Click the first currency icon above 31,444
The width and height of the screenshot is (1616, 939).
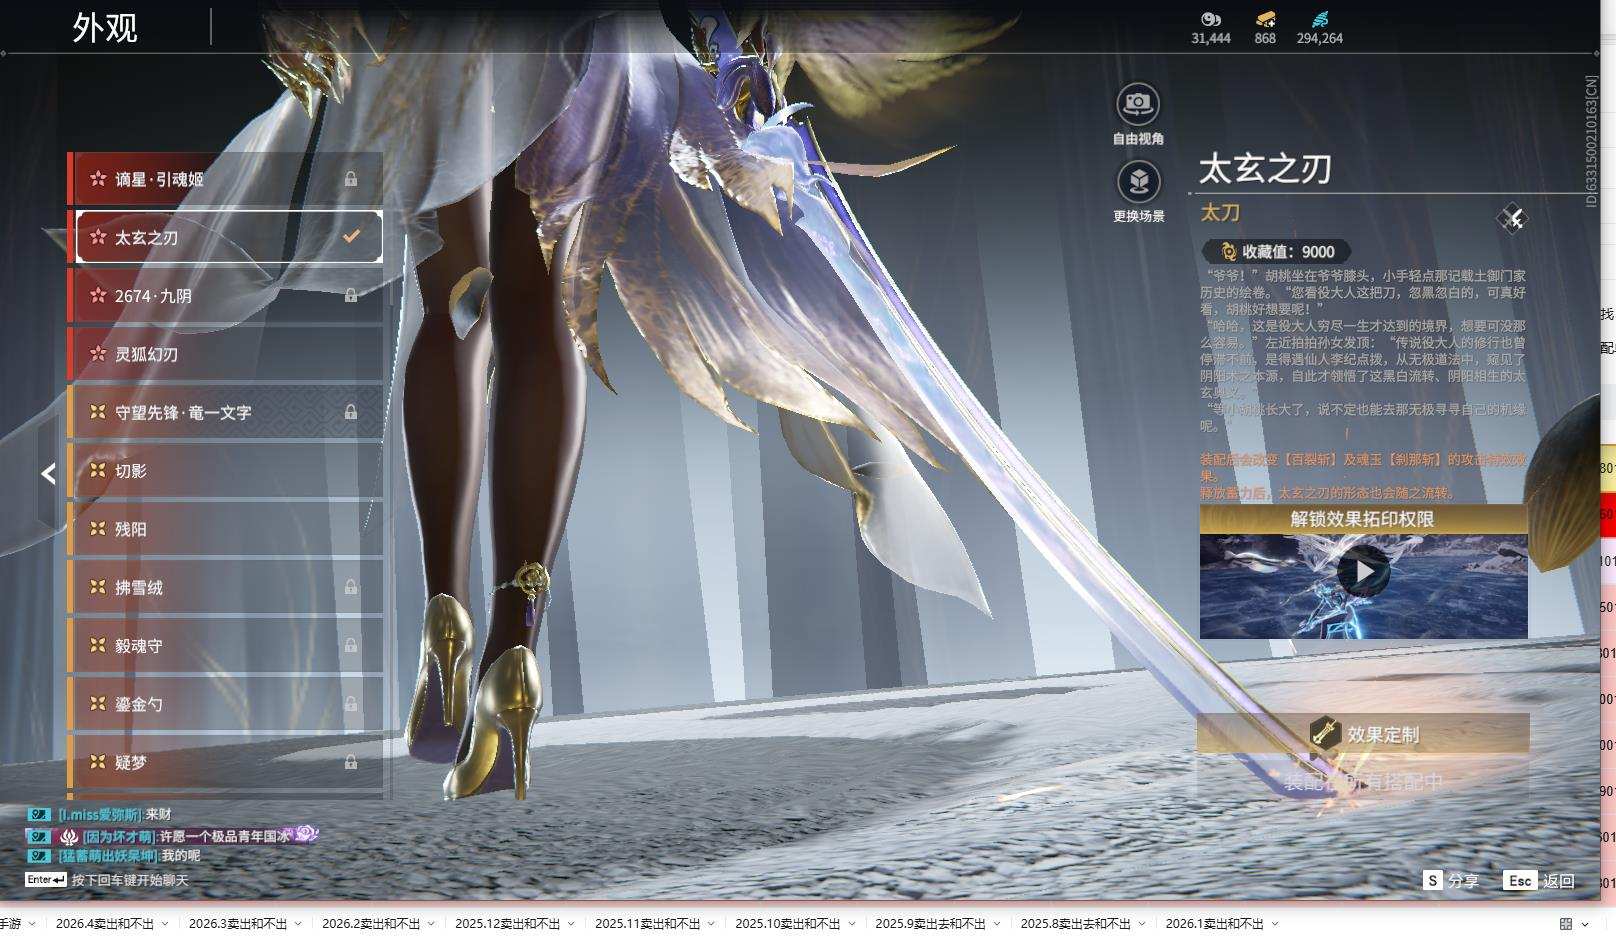[1211, 19]
